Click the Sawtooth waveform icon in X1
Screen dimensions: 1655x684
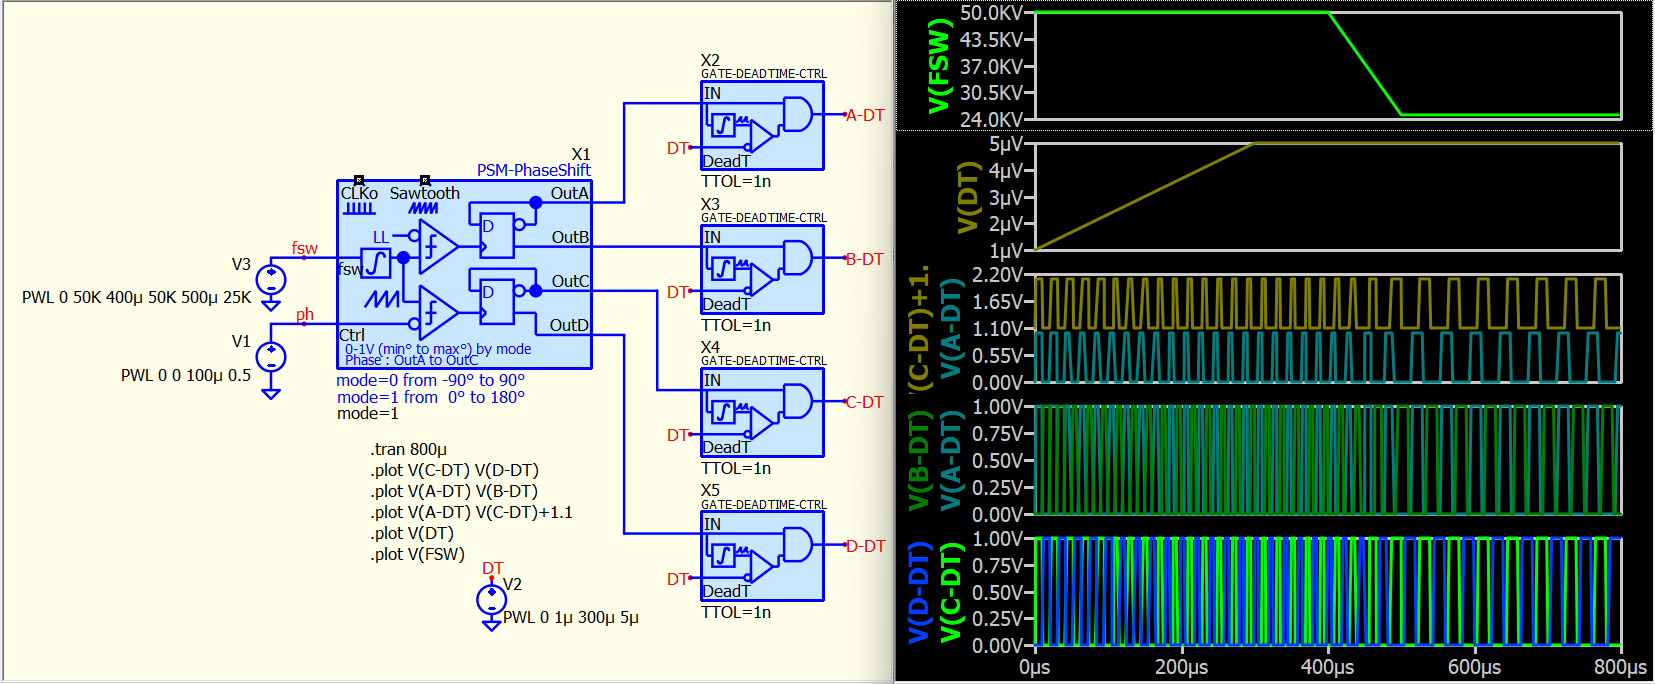(423, 208)
